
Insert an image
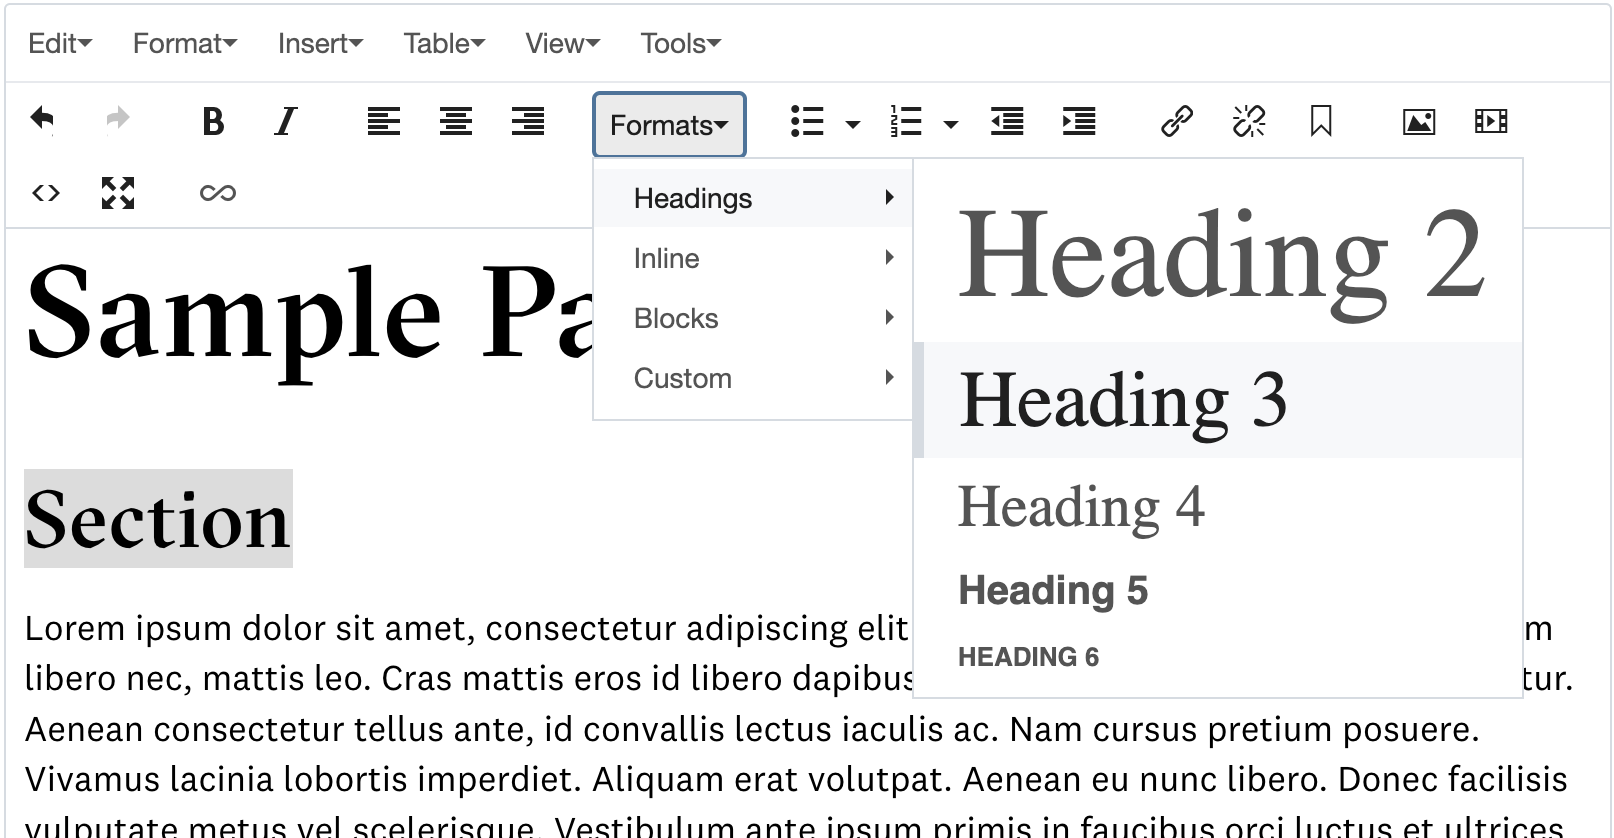pos(1419,122)
